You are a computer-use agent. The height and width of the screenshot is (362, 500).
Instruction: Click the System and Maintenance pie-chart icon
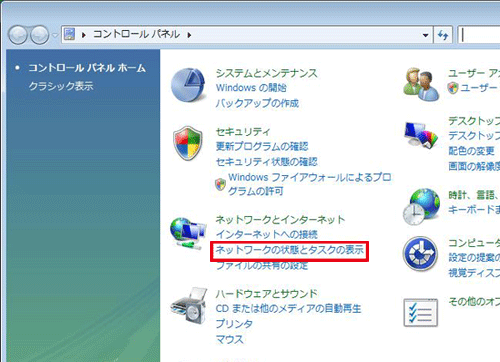188,85
